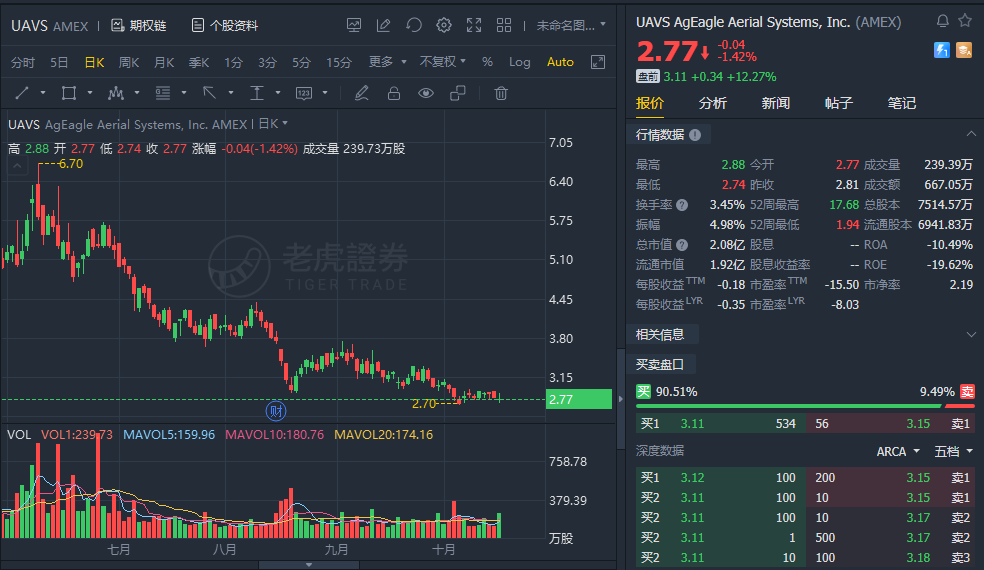Open Fibonacci tool dropdown arrow
984x570 pixels.
(184, 93)
